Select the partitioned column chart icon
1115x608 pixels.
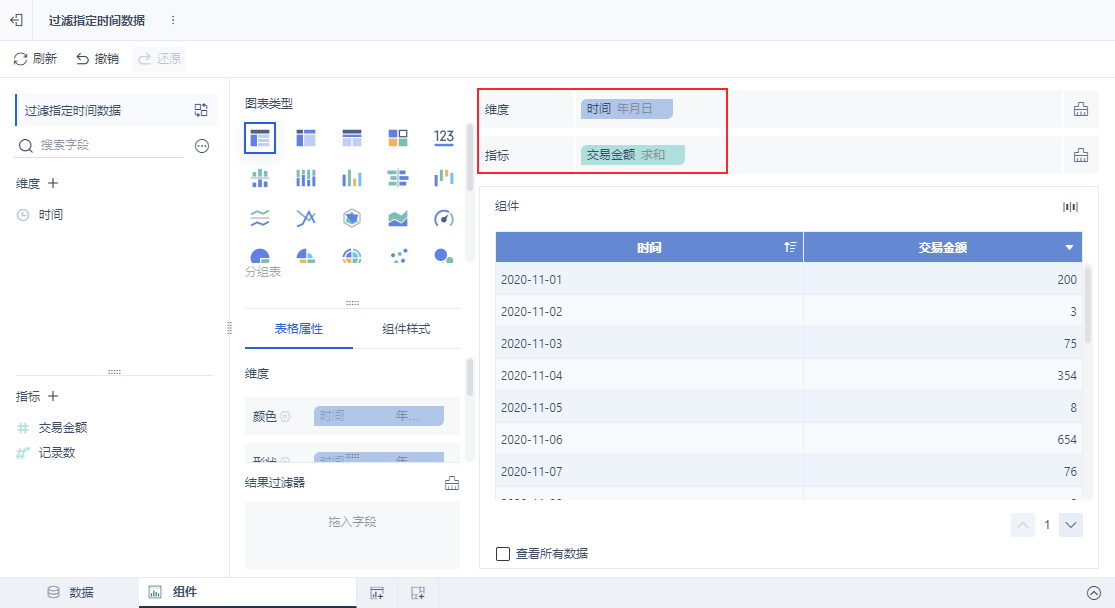260,178
